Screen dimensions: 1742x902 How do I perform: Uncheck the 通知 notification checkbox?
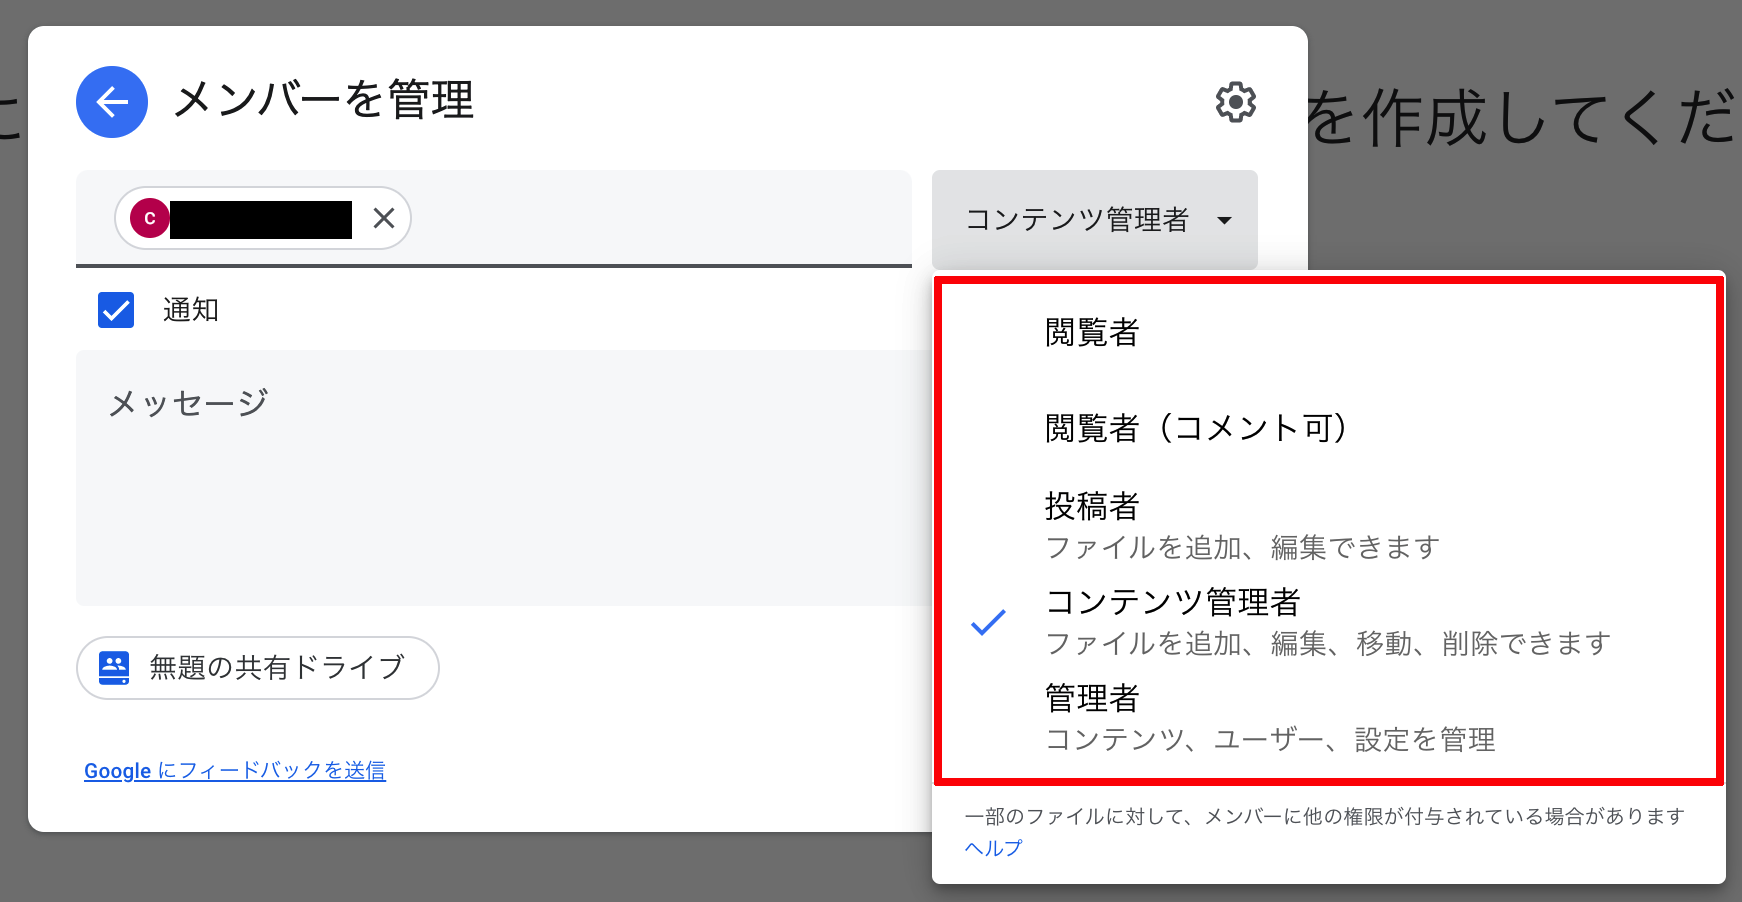coord(115,310)
